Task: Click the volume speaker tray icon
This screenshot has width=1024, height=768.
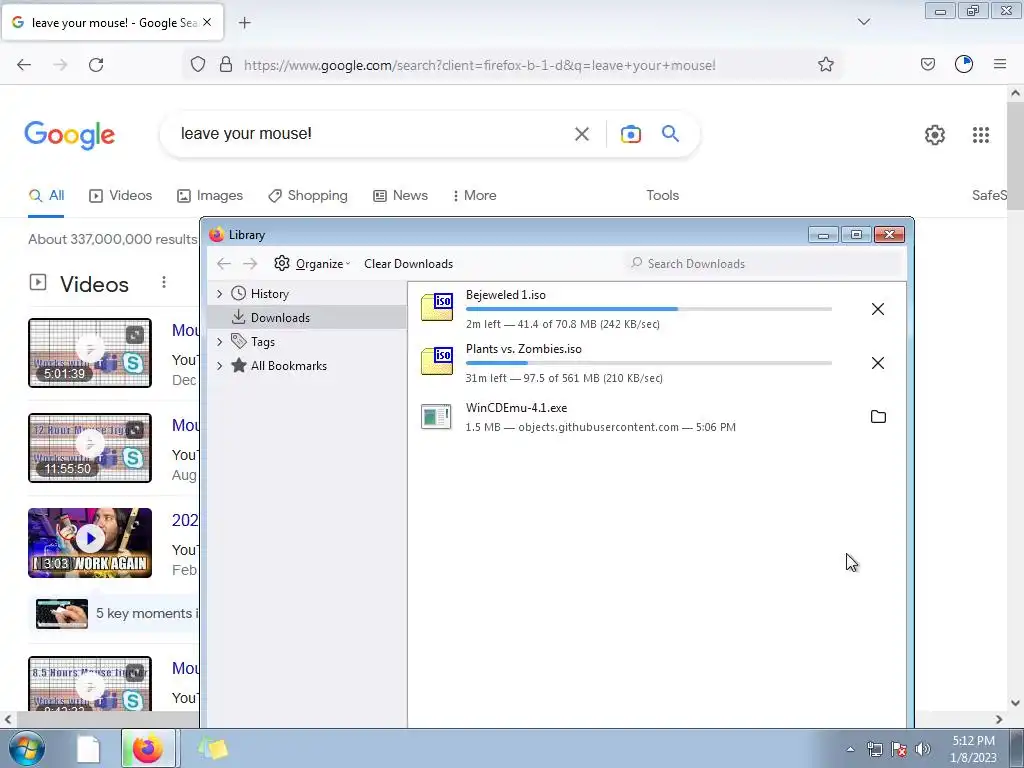Action: coord(923,749)
